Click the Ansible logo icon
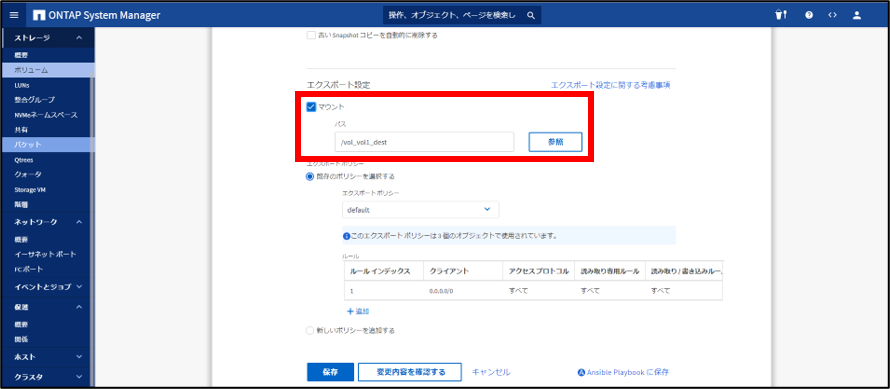 click(x=581, y=373)
